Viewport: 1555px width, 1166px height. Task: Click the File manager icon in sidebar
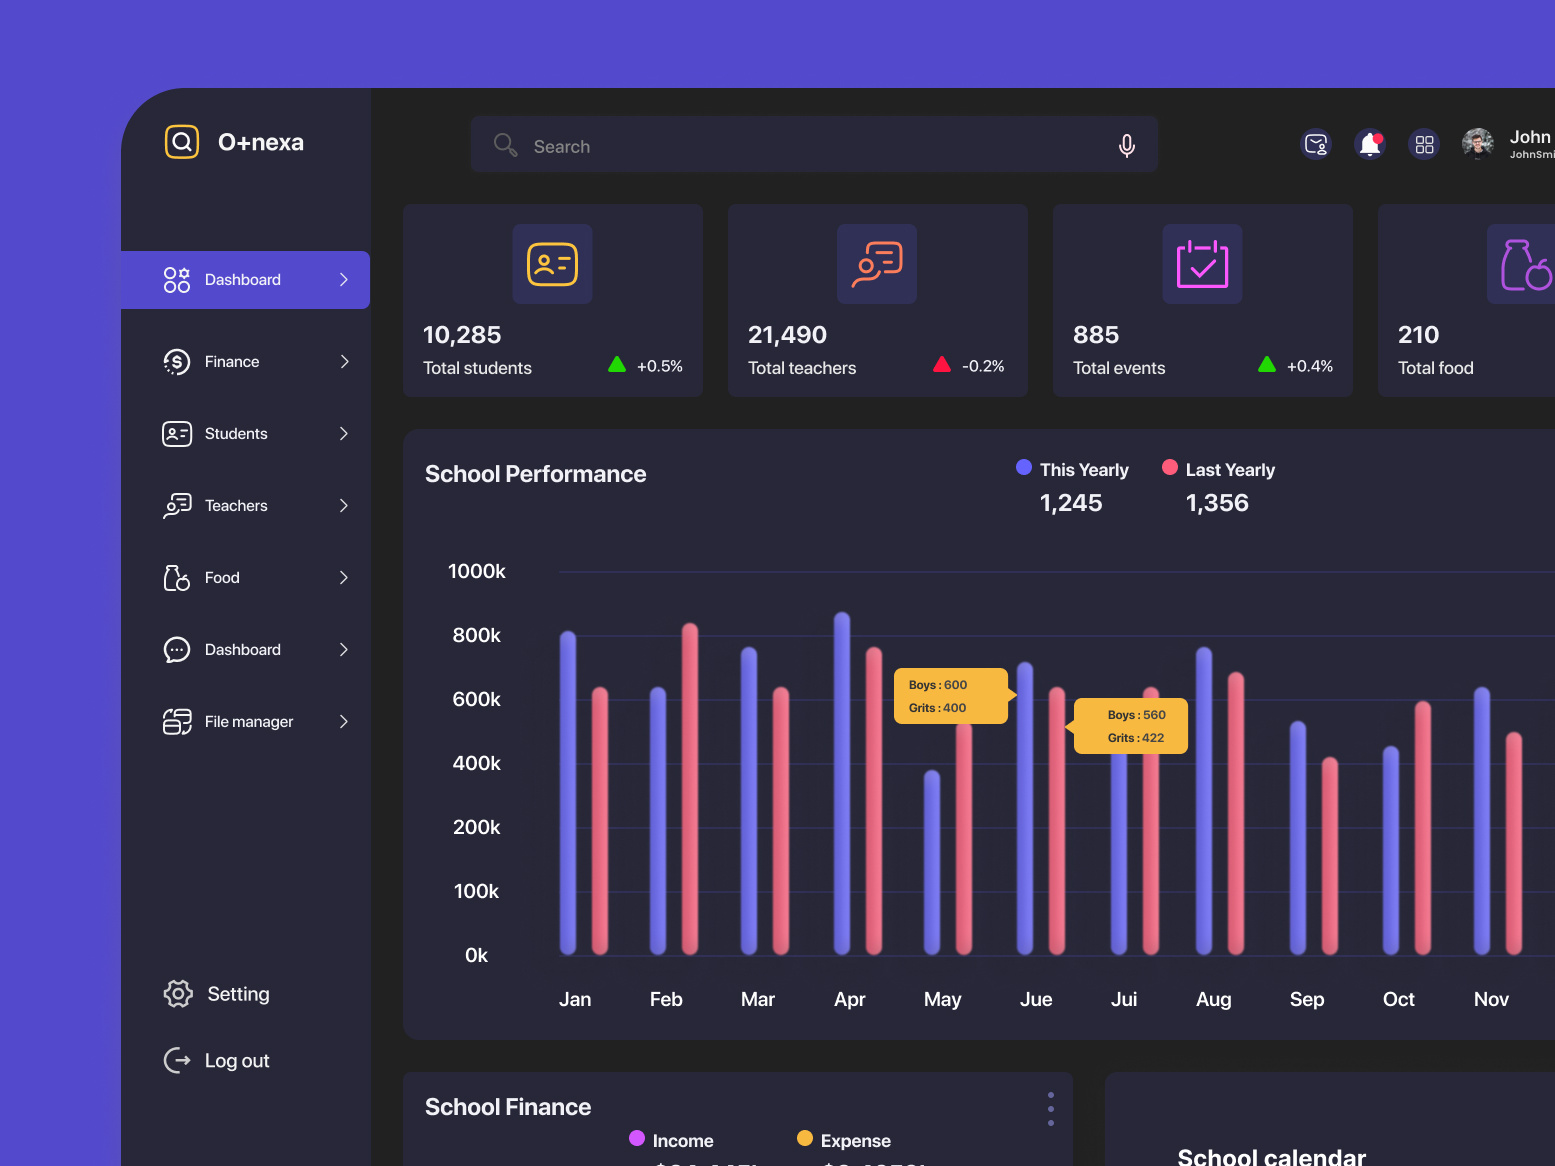[x=177, y=722]
